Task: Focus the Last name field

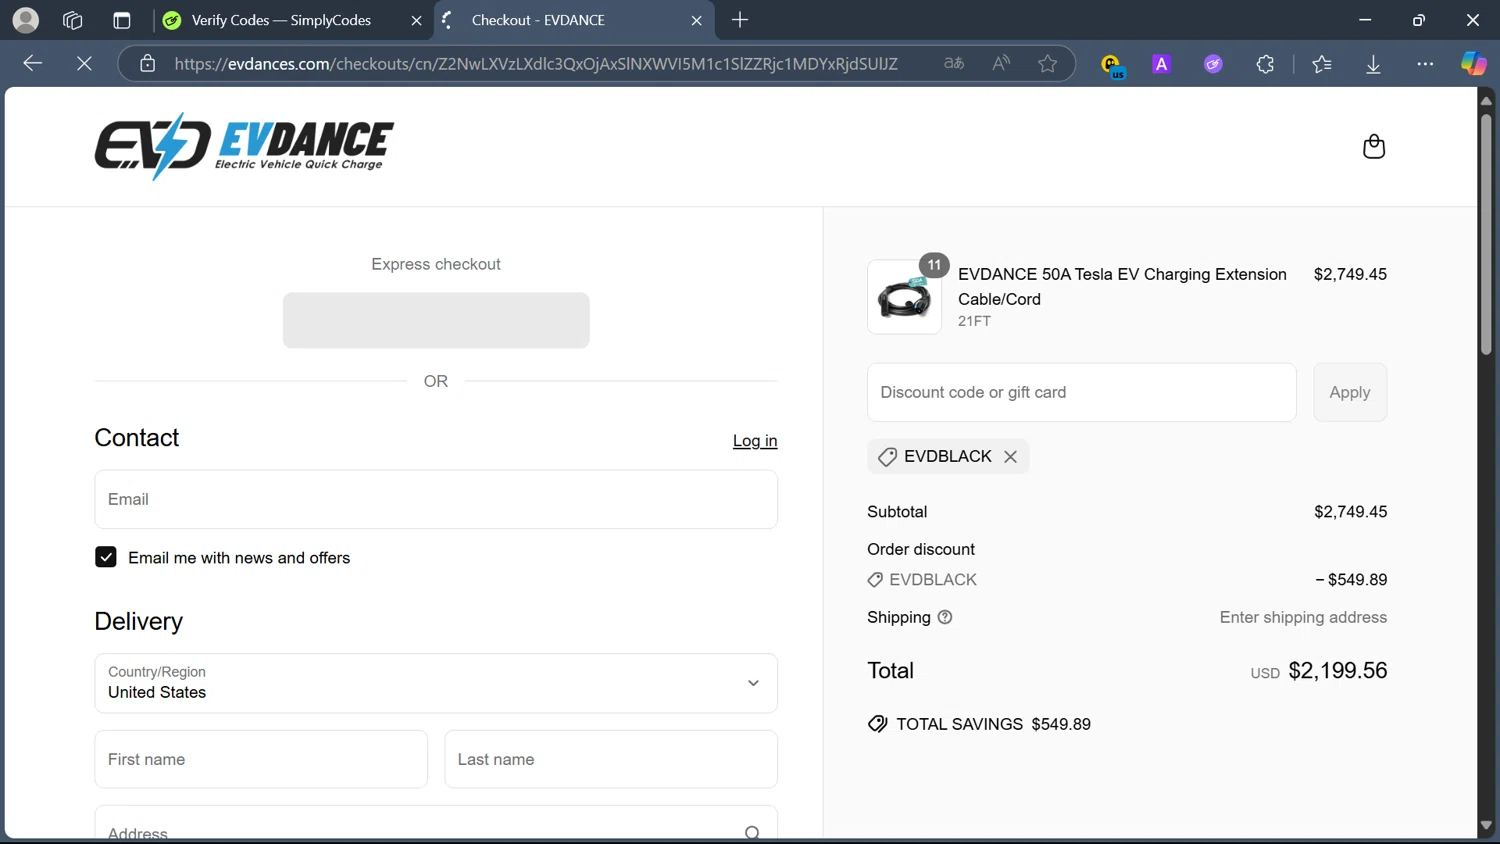Action: pos(611,759)
